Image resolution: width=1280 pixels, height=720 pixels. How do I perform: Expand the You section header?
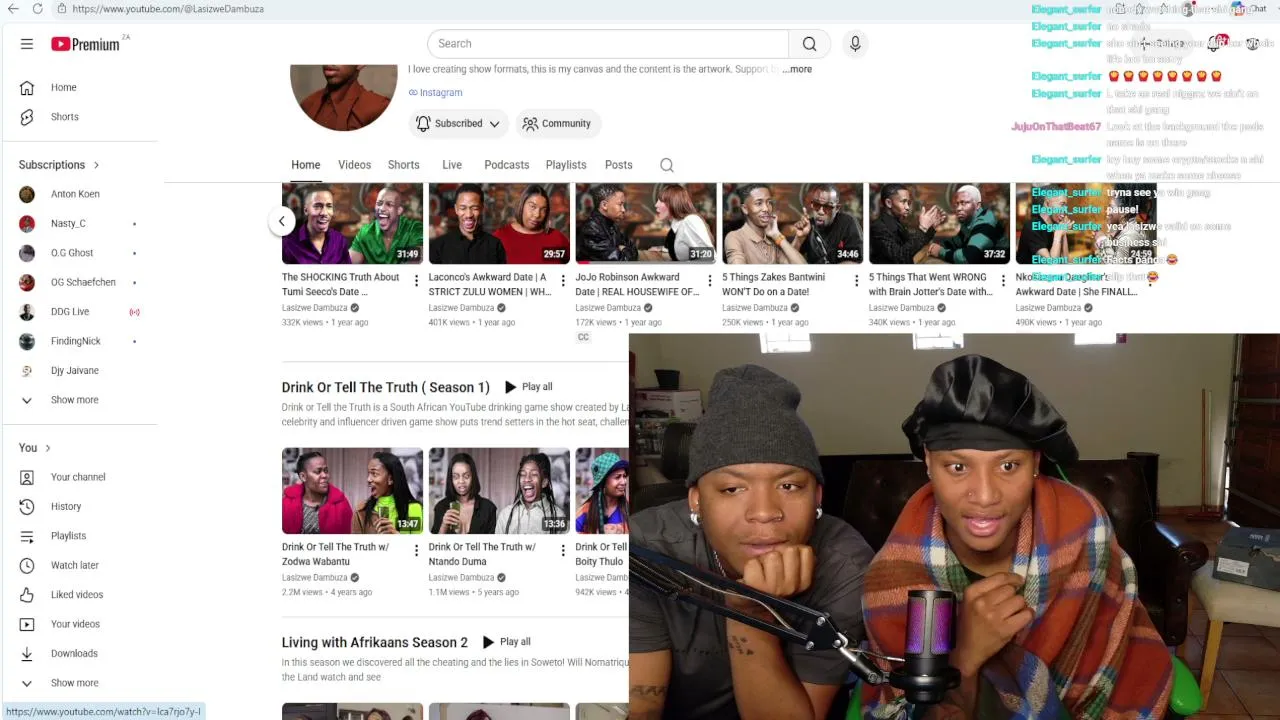click(x=34, y=448)
